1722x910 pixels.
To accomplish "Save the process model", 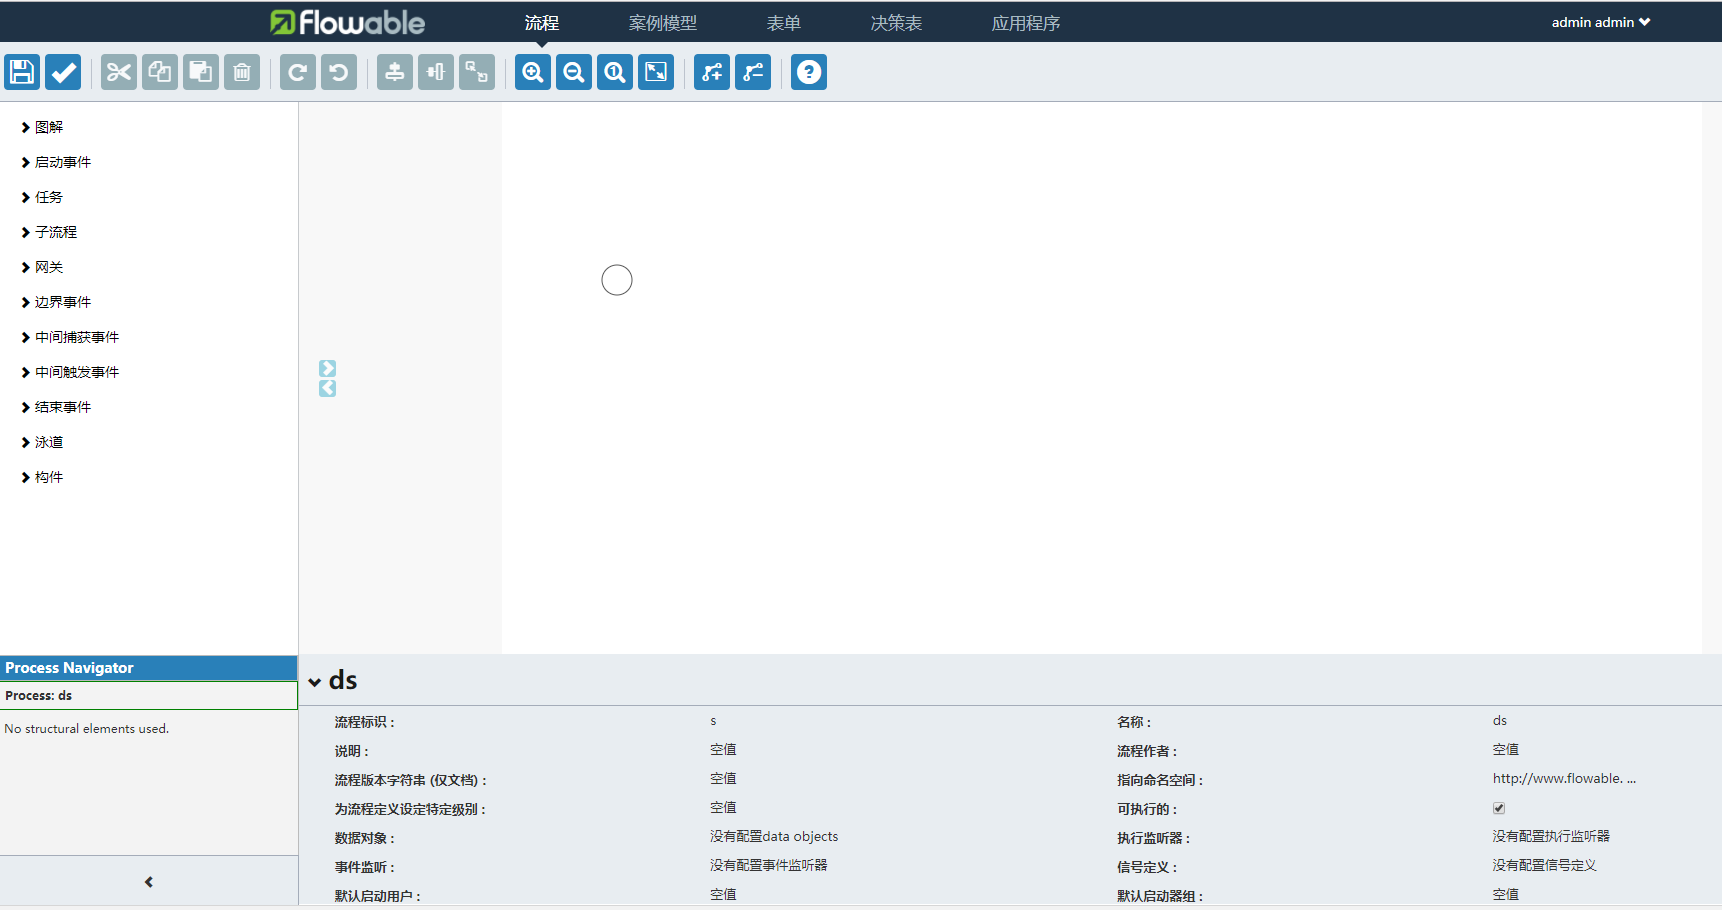I will pos(21,71).
